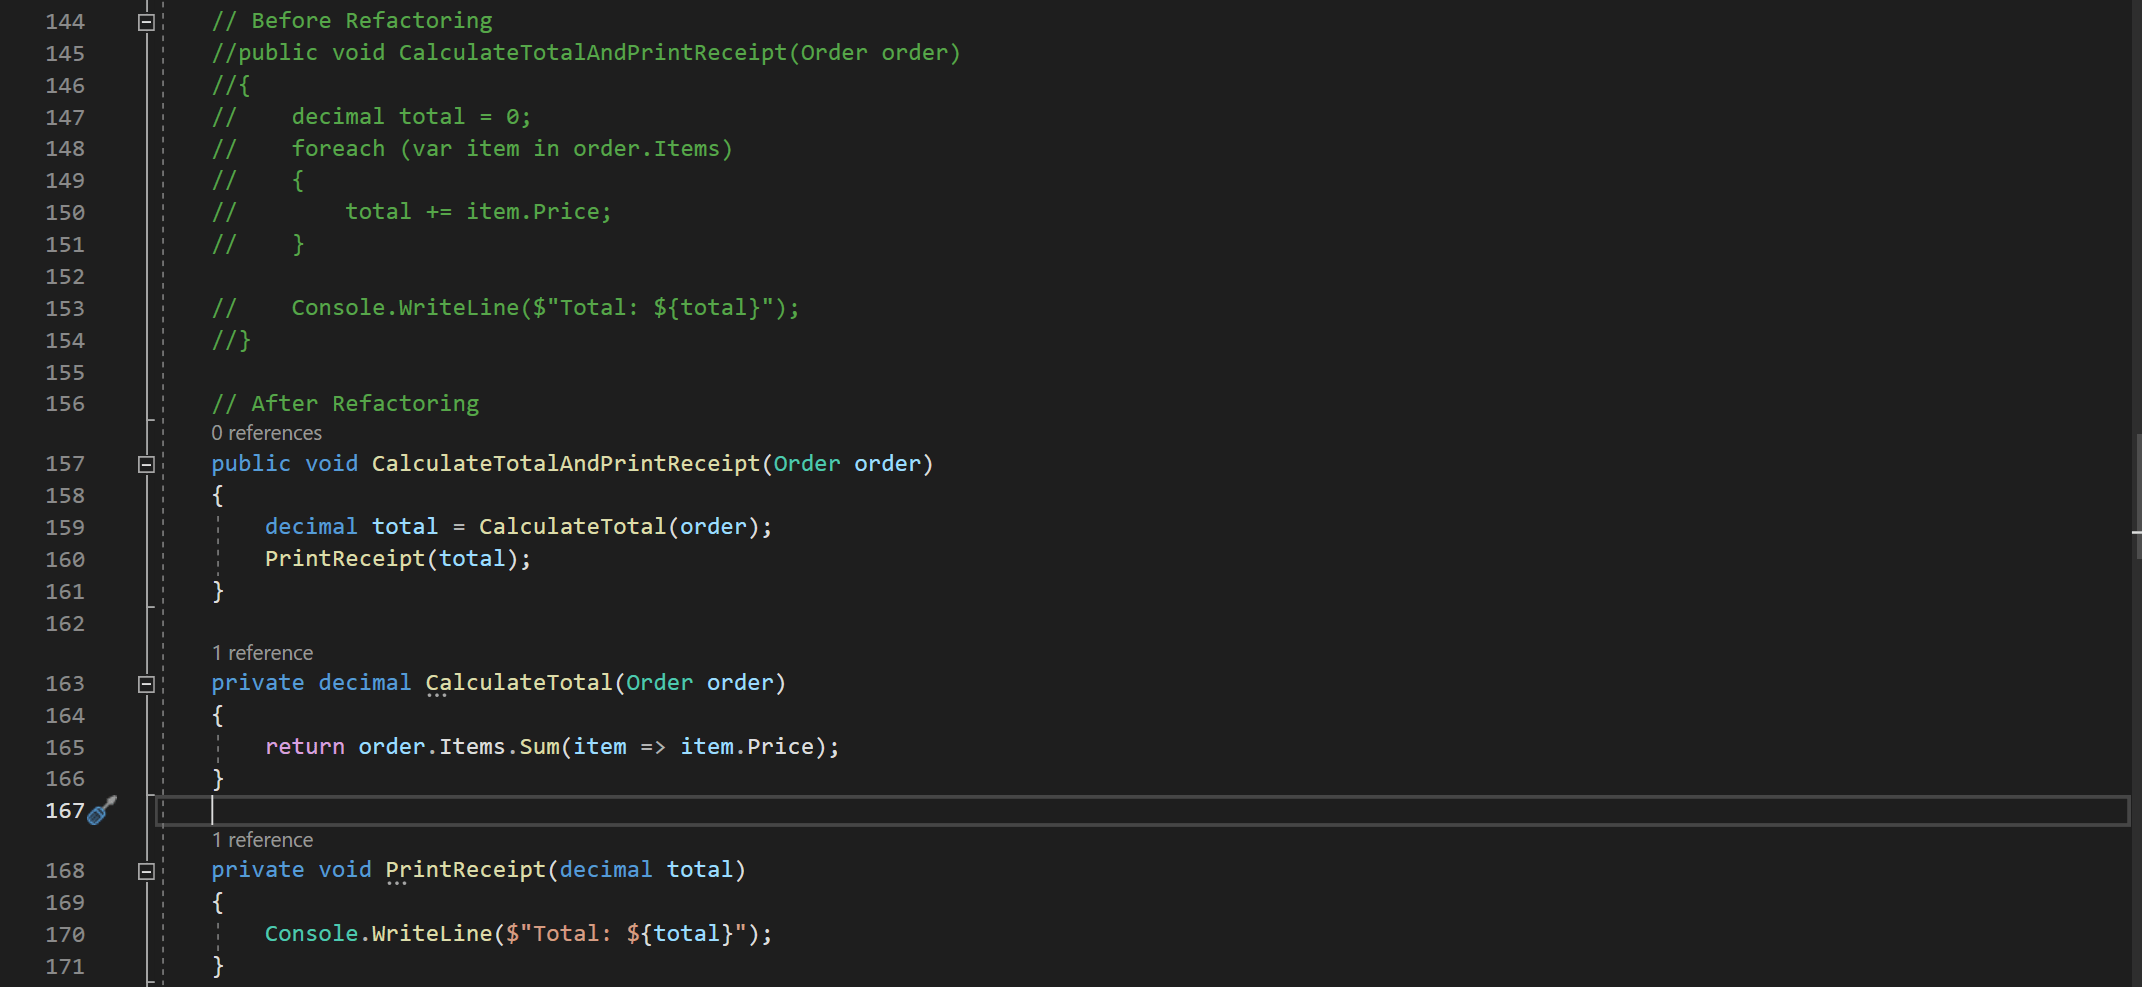Select line number 157
This screenshot has height=987, width=2142.
click(65, 463)
